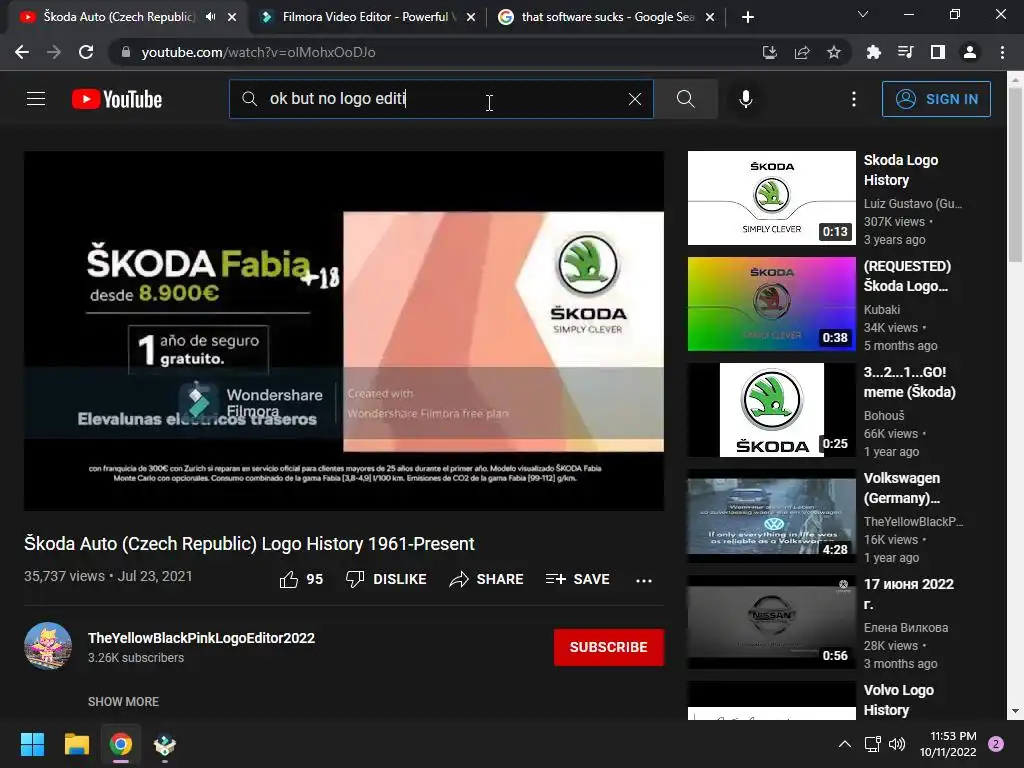
Task: Click the SIGN IN button
Action: coord(936,99)
